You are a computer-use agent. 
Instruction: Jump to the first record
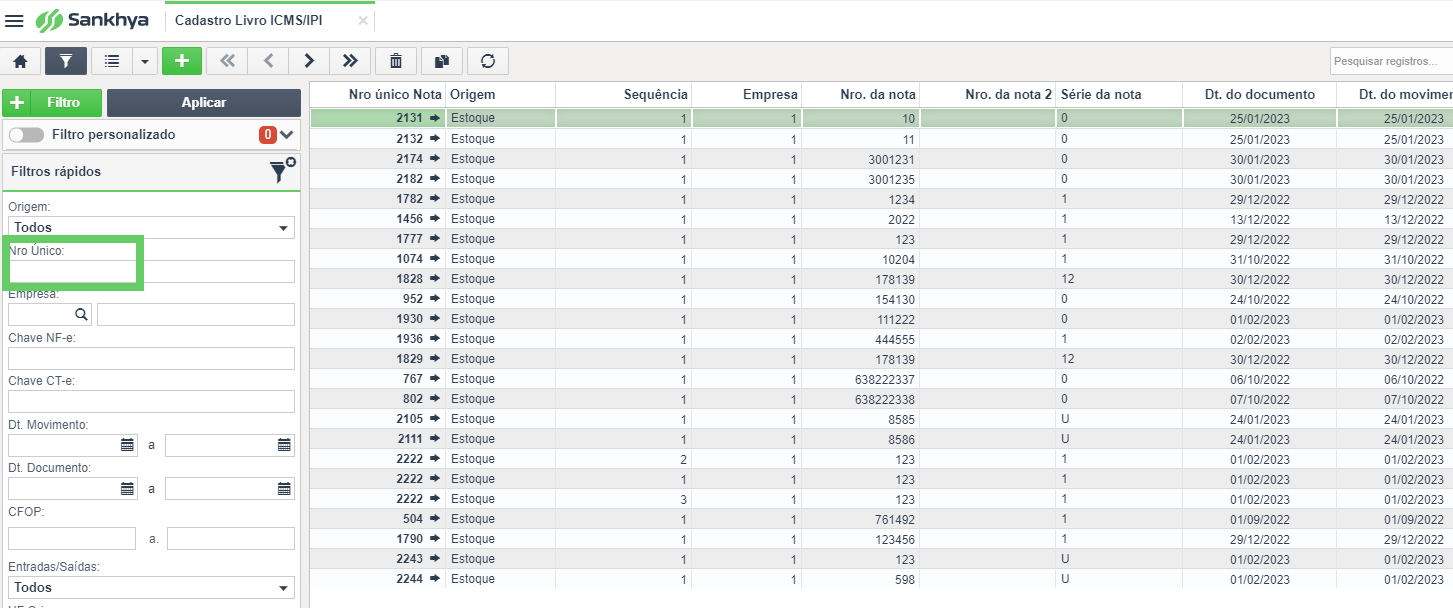227,61
